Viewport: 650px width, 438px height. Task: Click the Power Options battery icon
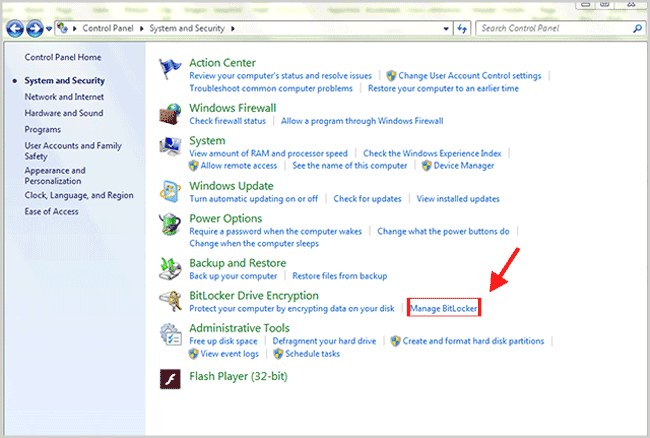coord(170,224)
